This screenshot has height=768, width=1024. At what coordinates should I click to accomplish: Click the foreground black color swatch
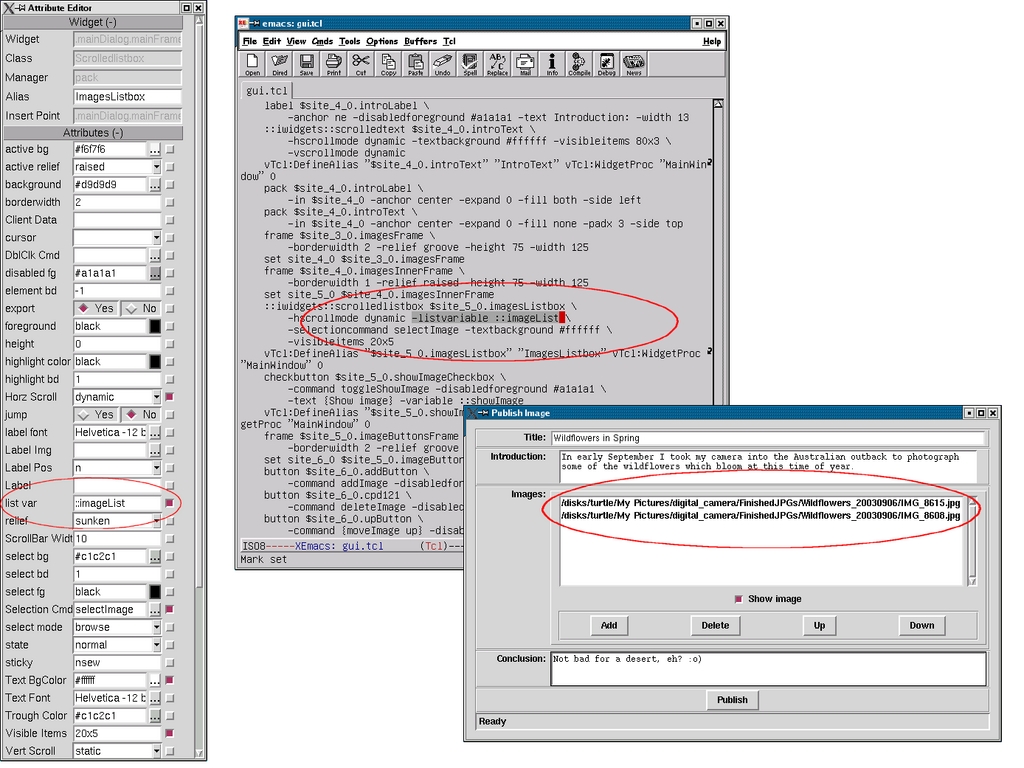[x=155, y=326]
